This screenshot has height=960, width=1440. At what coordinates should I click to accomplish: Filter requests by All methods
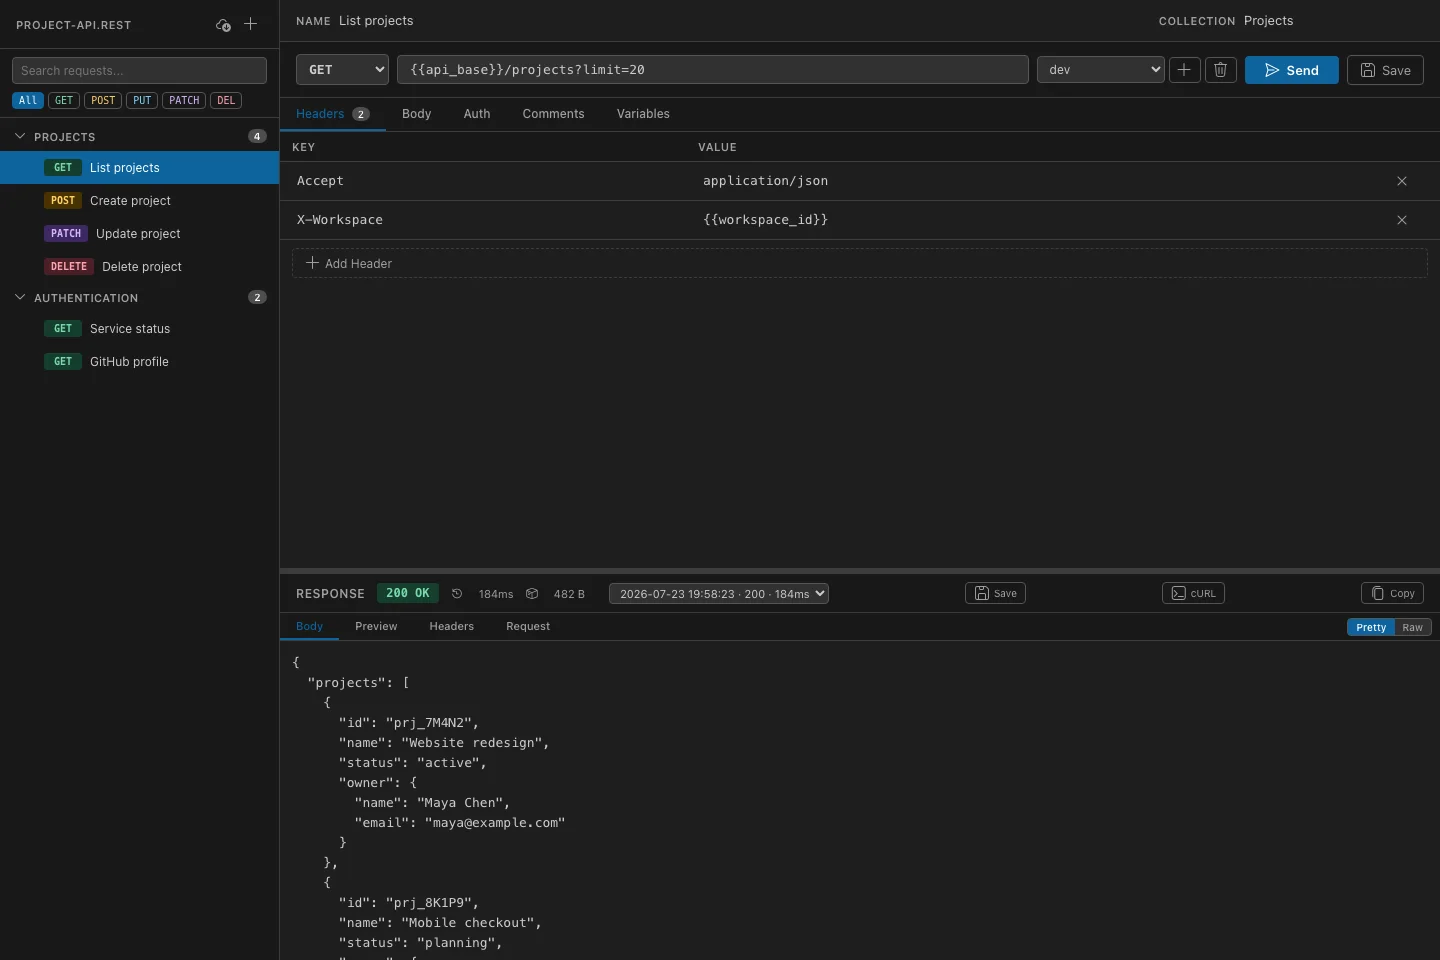(28, 100)
